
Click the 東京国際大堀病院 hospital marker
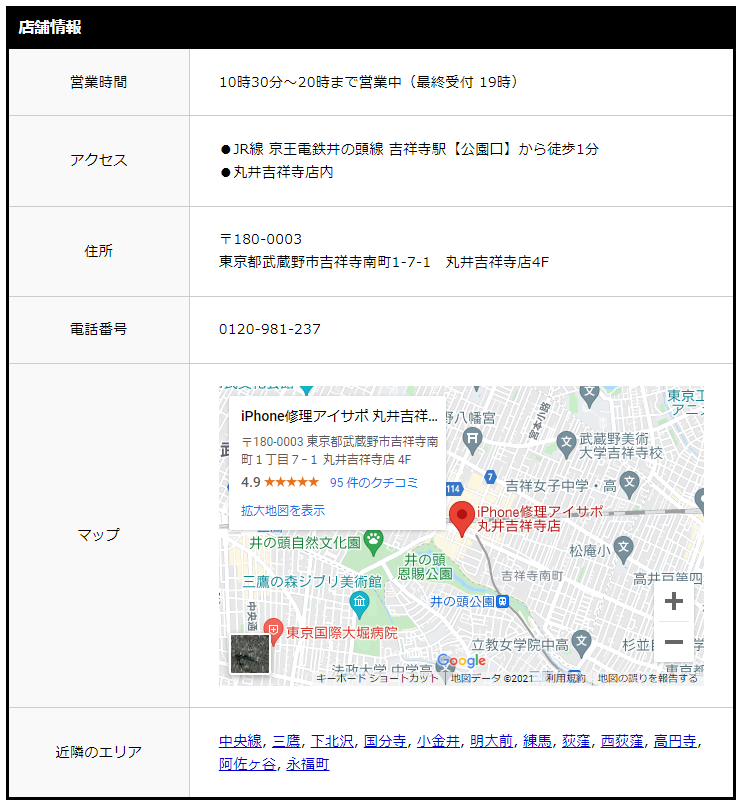pyautogui.click(x=273, y=631)
